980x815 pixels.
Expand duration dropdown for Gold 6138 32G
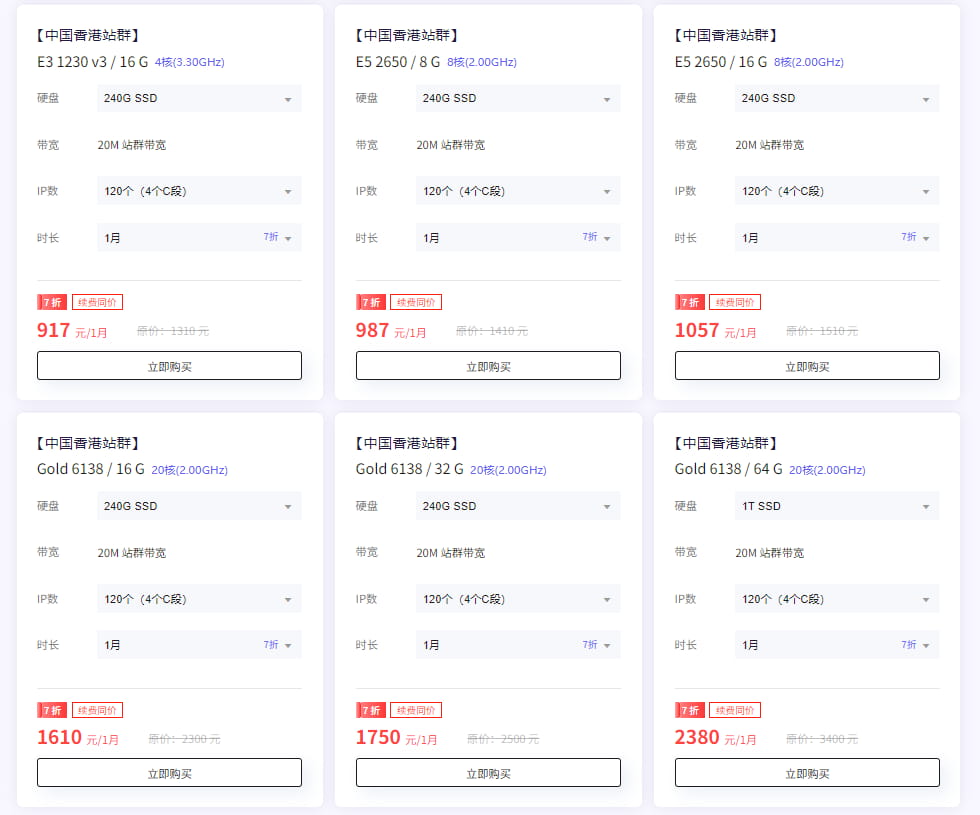point(518,645)
